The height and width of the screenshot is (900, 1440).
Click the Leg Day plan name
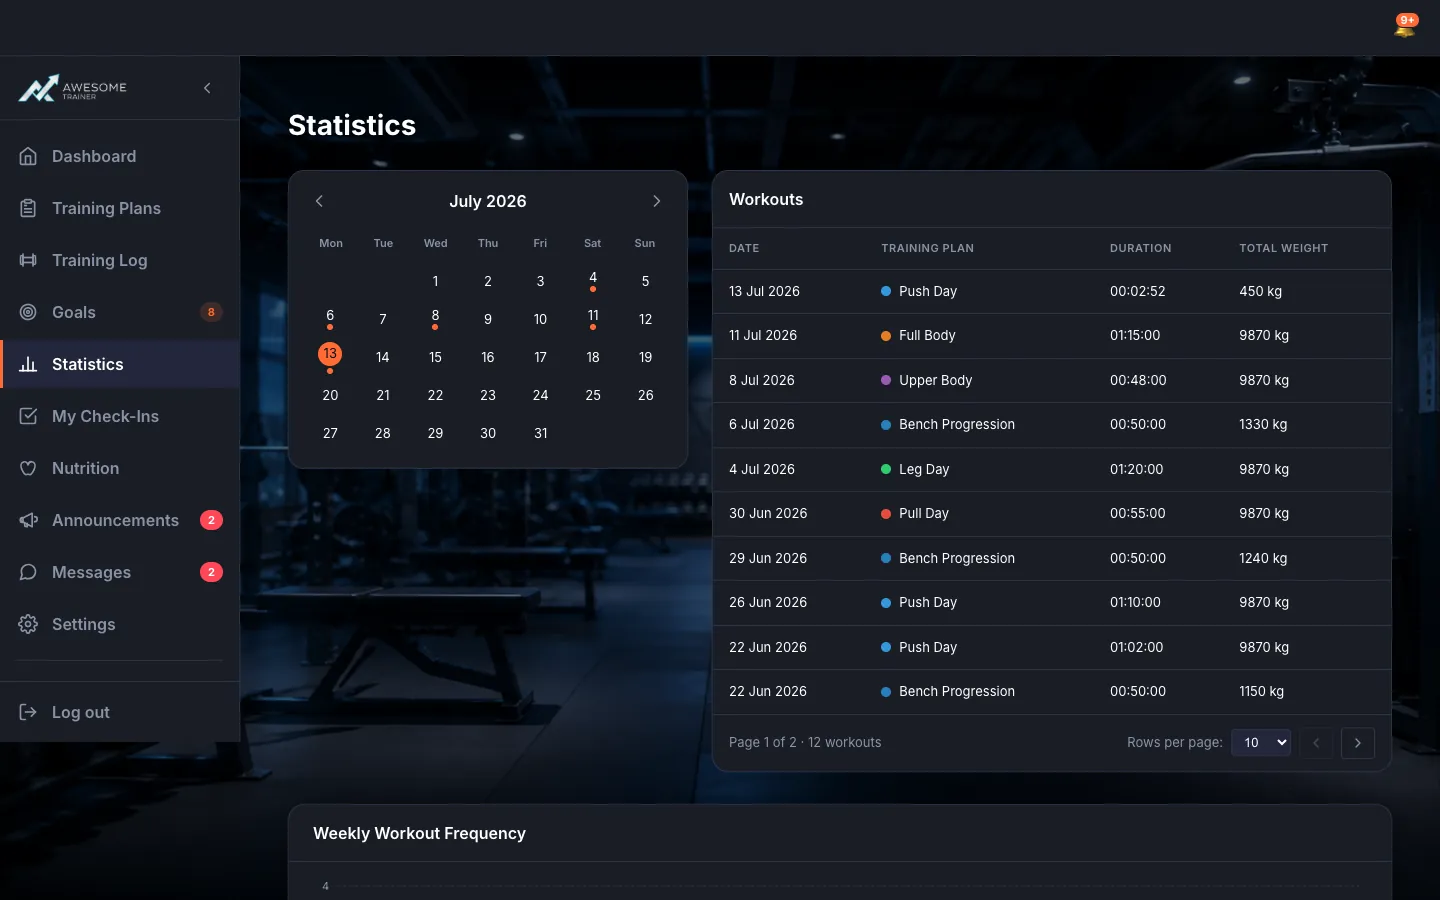coord(924,469)
